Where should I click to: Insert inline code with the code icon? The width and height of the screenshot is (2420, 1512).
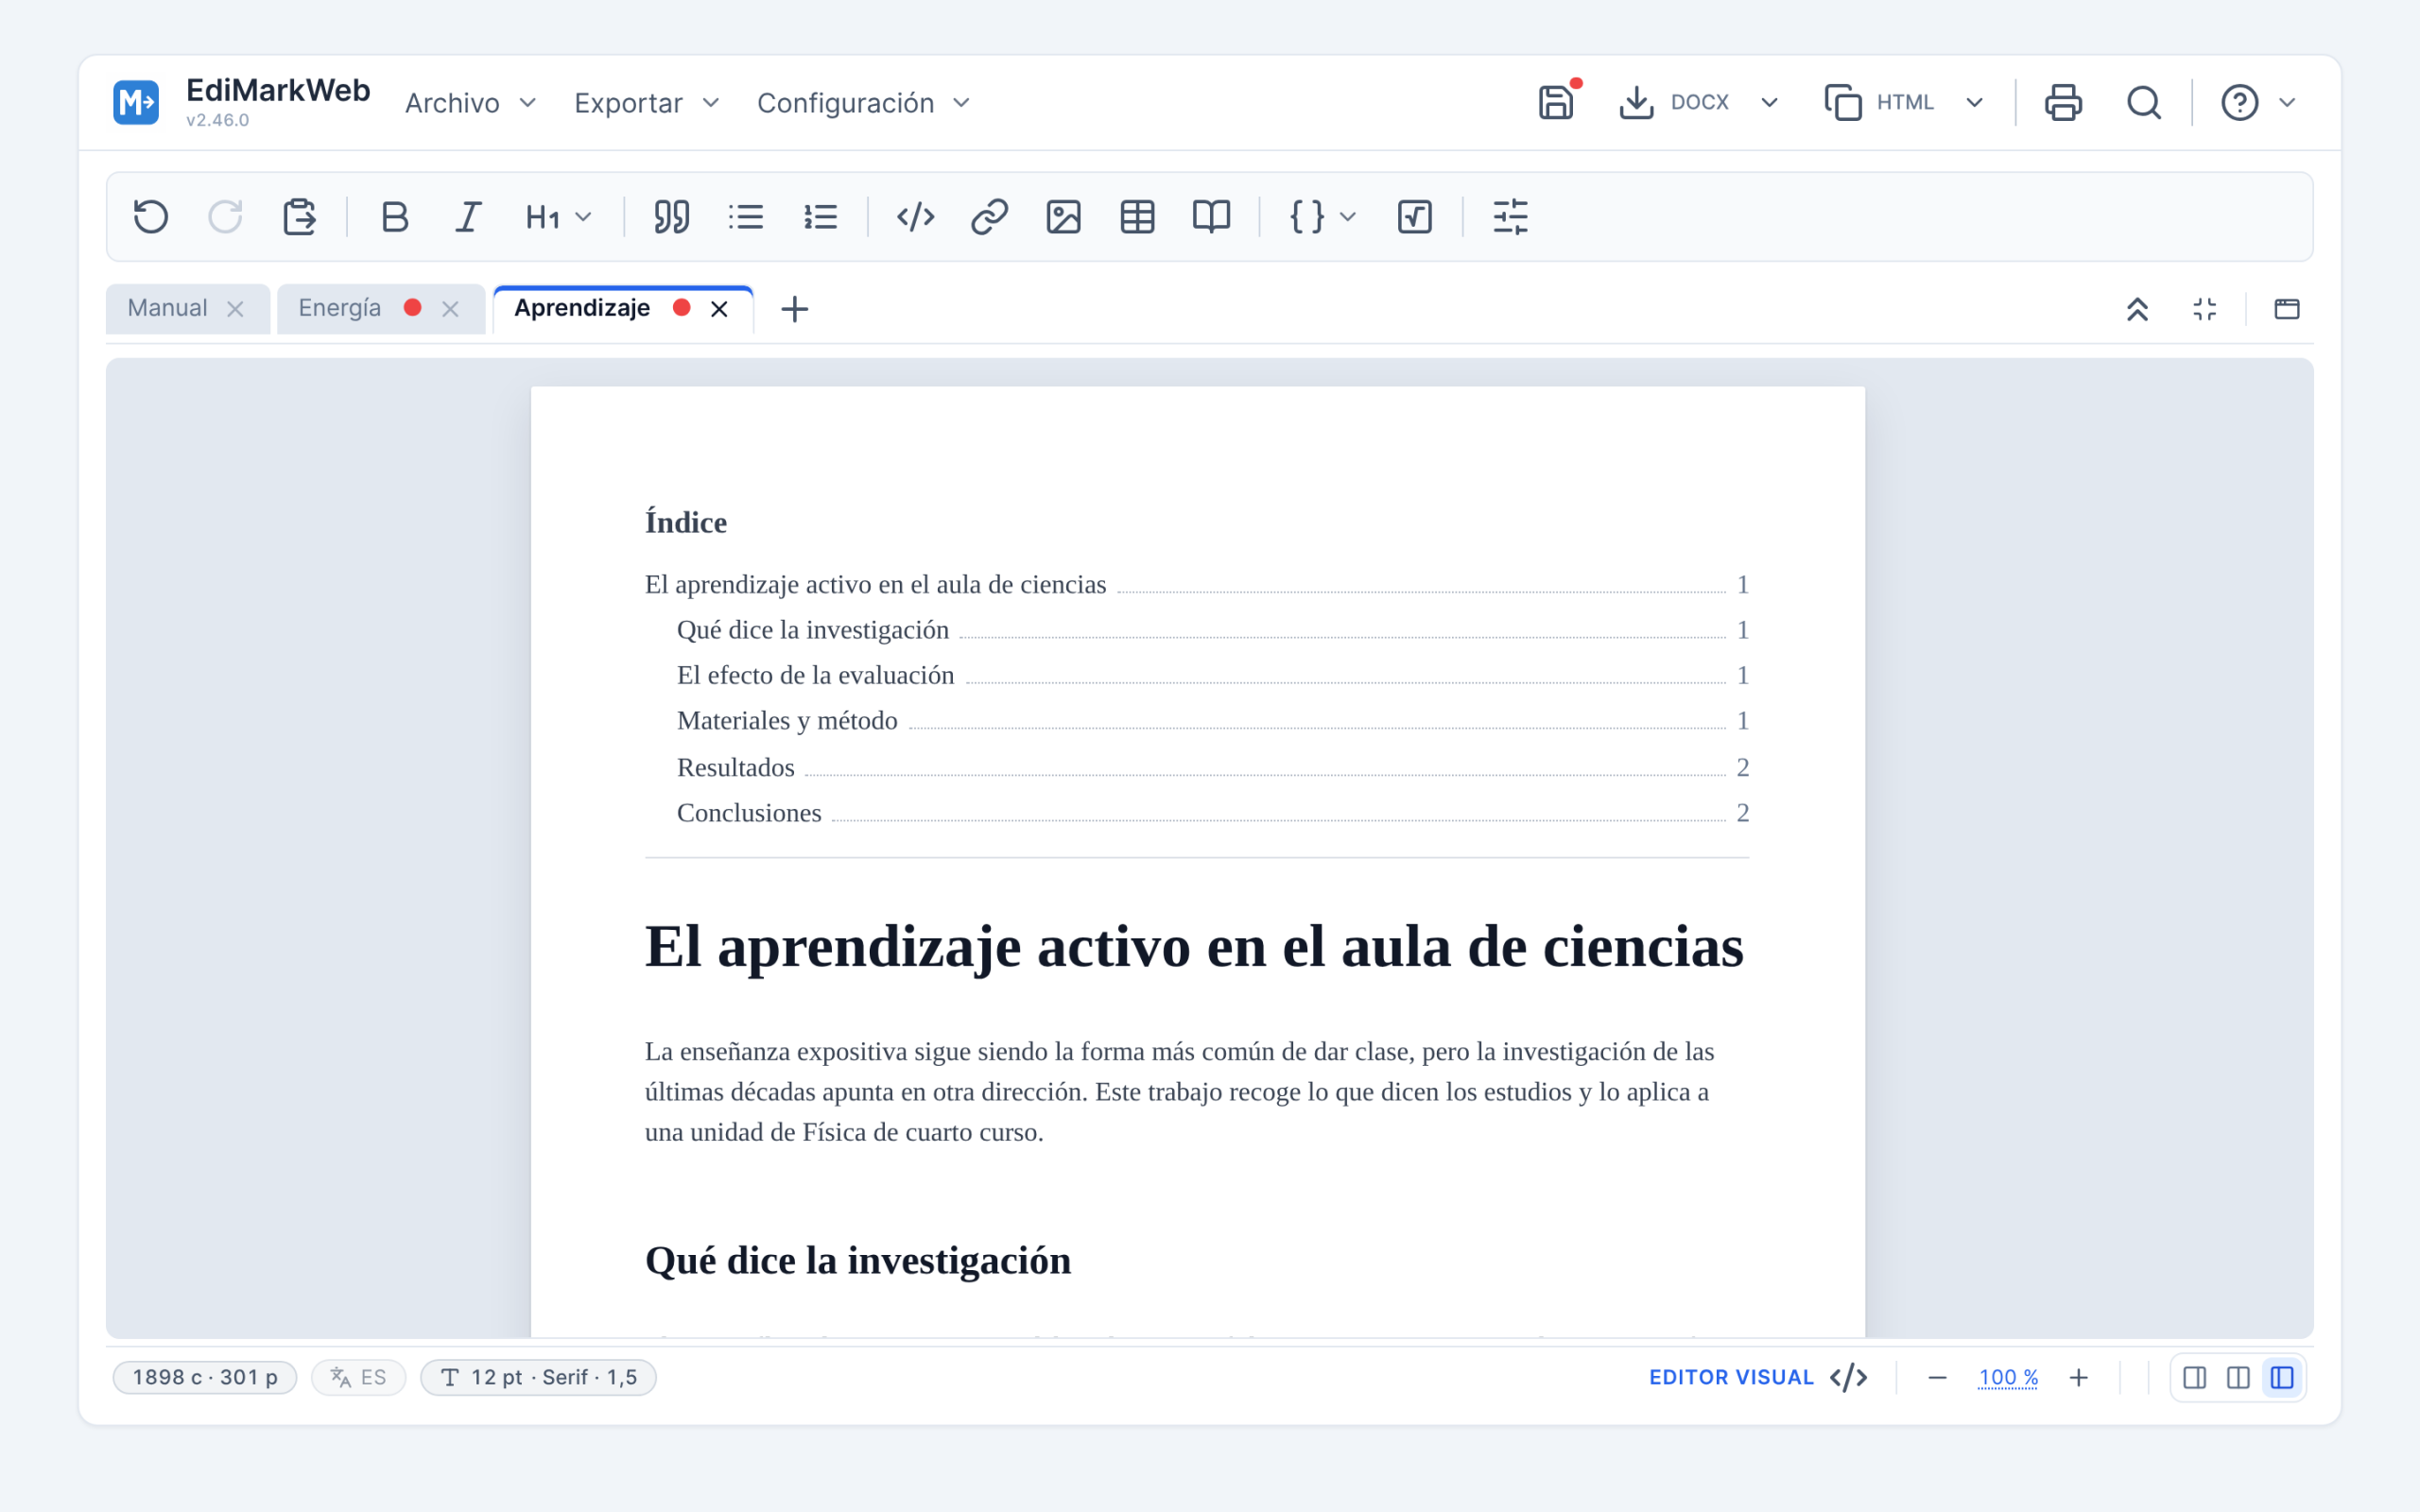[x=915, y=216]
